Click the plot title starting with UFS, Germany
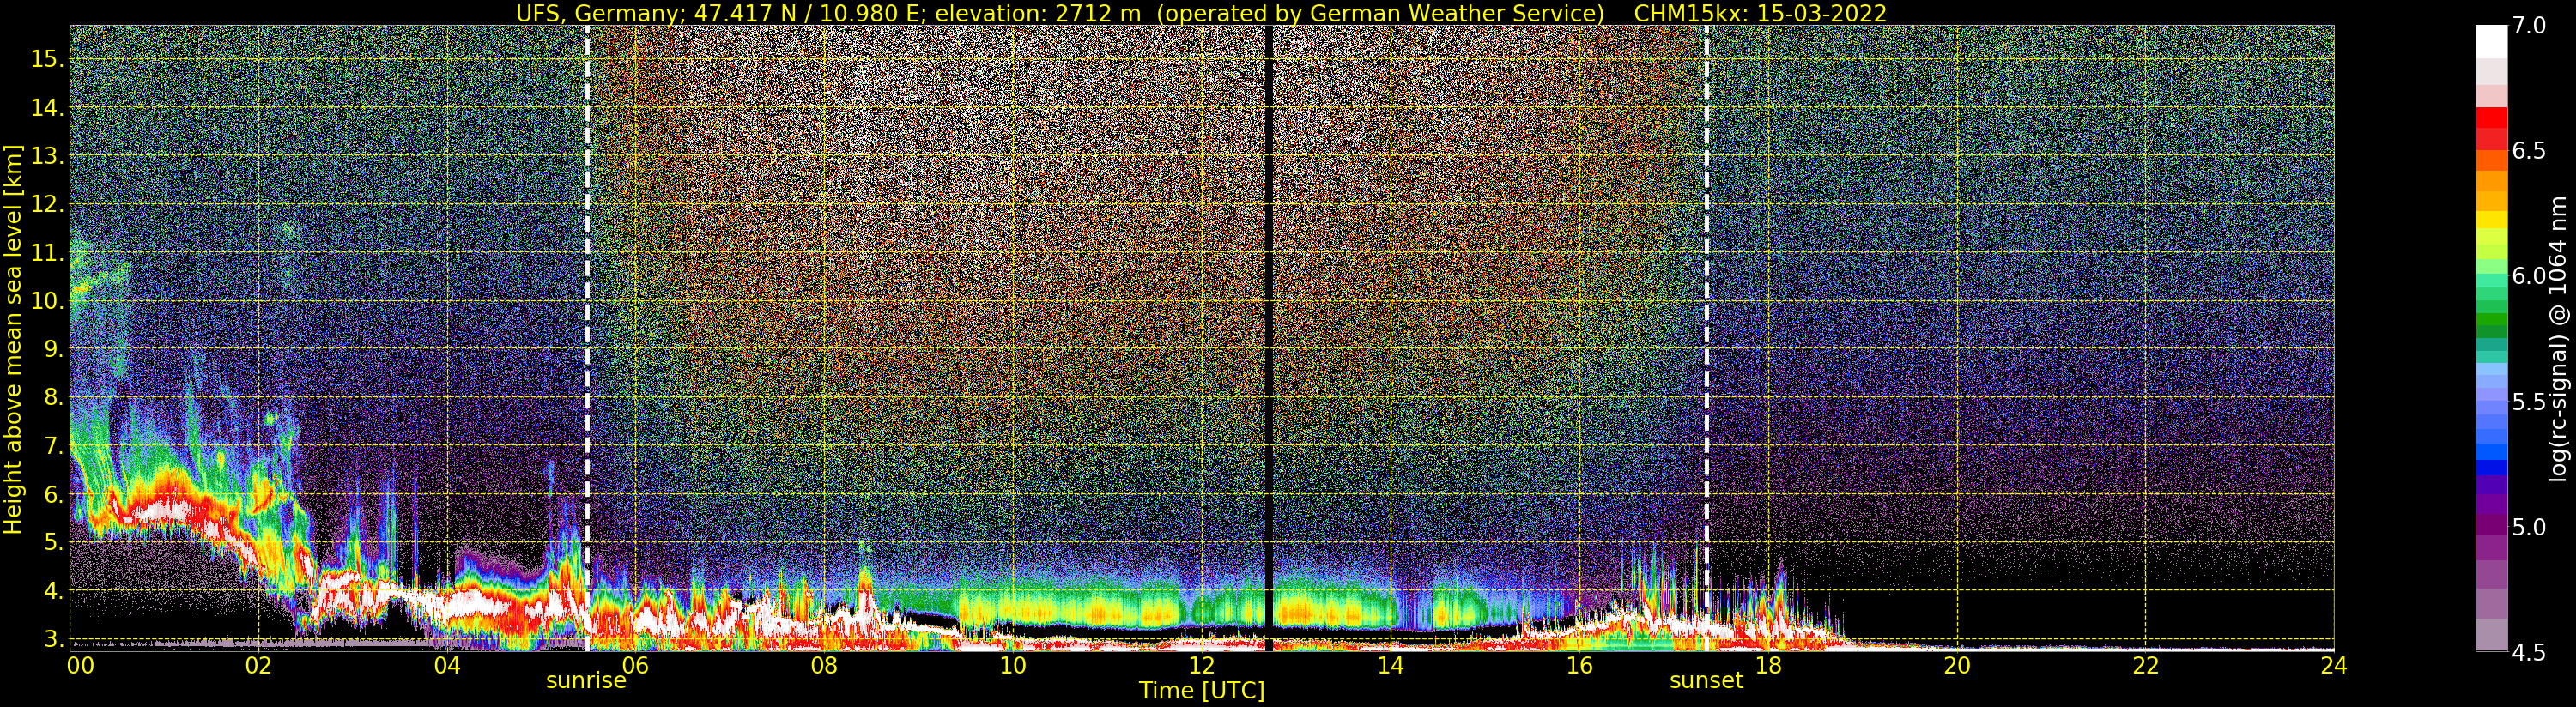This screenshot has height=707, width=2576. (1201, 13)
